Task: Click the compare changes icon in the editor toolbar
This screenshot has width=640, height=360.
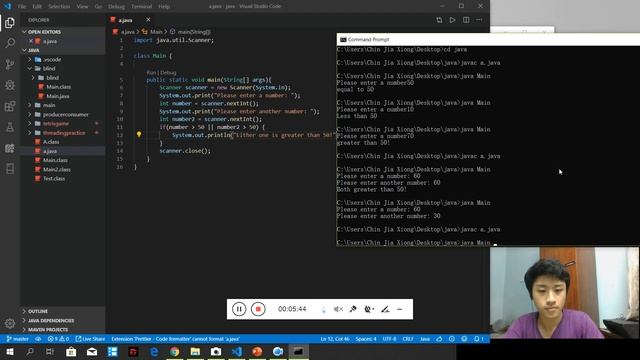Action: 439,20
